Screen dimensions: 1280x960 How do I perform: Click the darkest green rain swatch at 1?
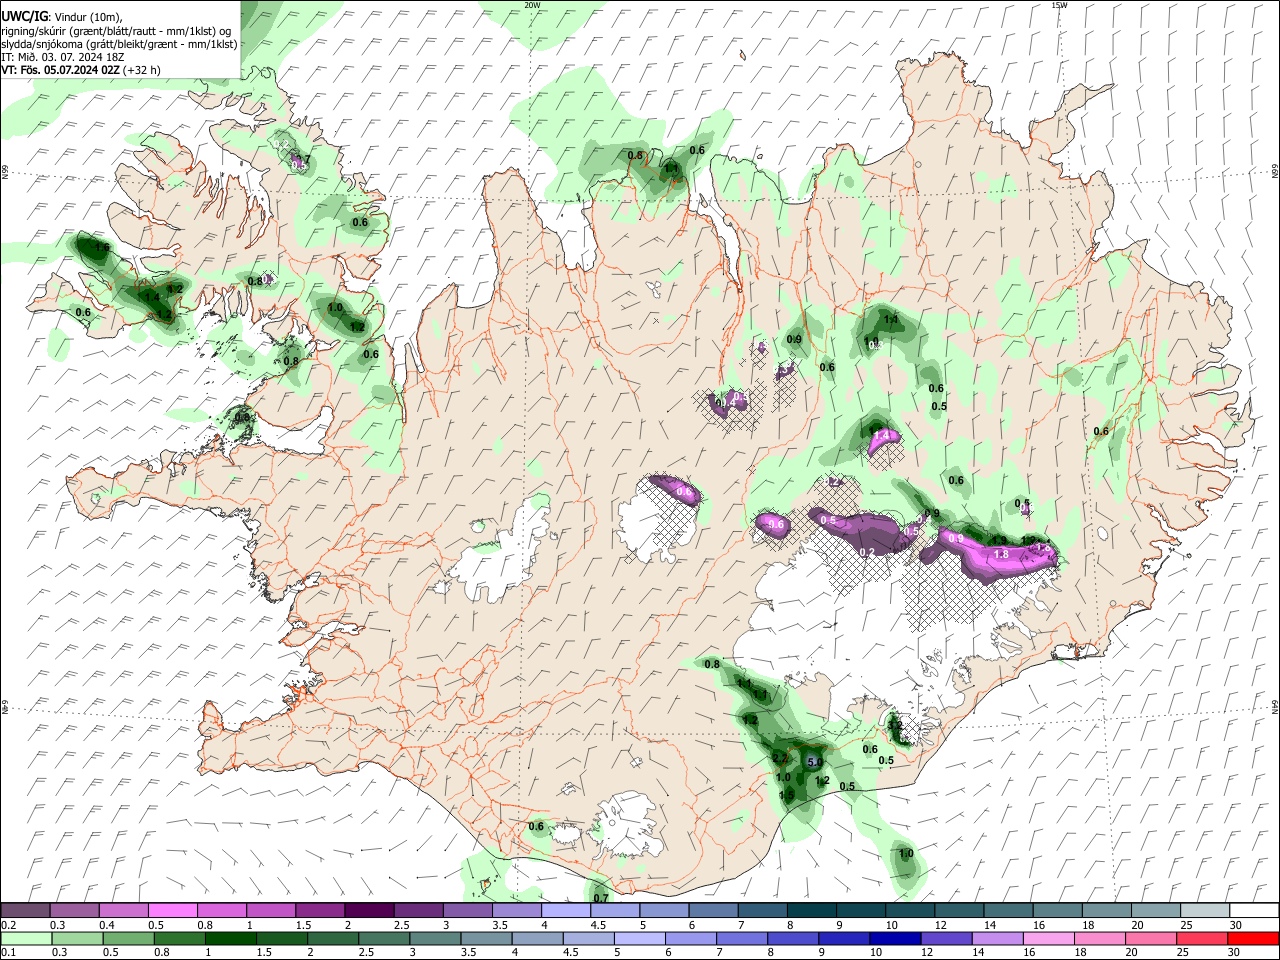230,939
